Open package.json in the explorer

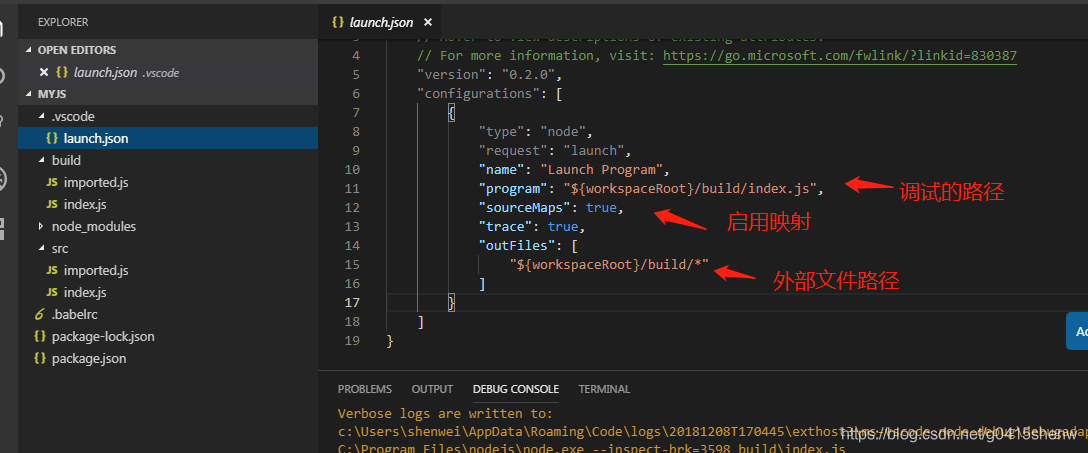pyautogui.click(x=89, y=359)
